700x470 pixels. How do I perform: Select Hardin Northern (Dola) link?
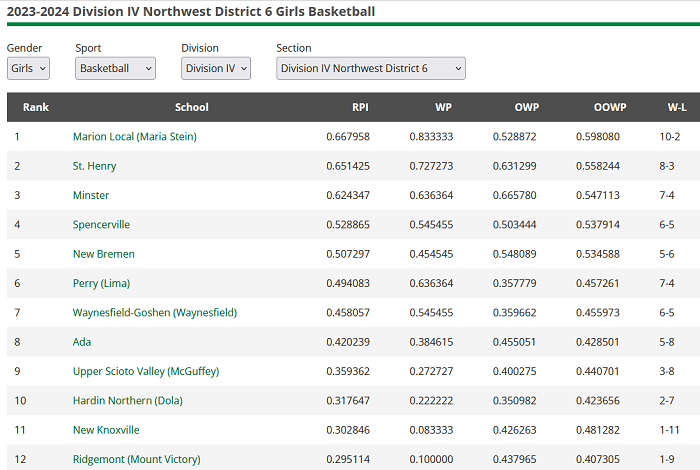point(128,401)
